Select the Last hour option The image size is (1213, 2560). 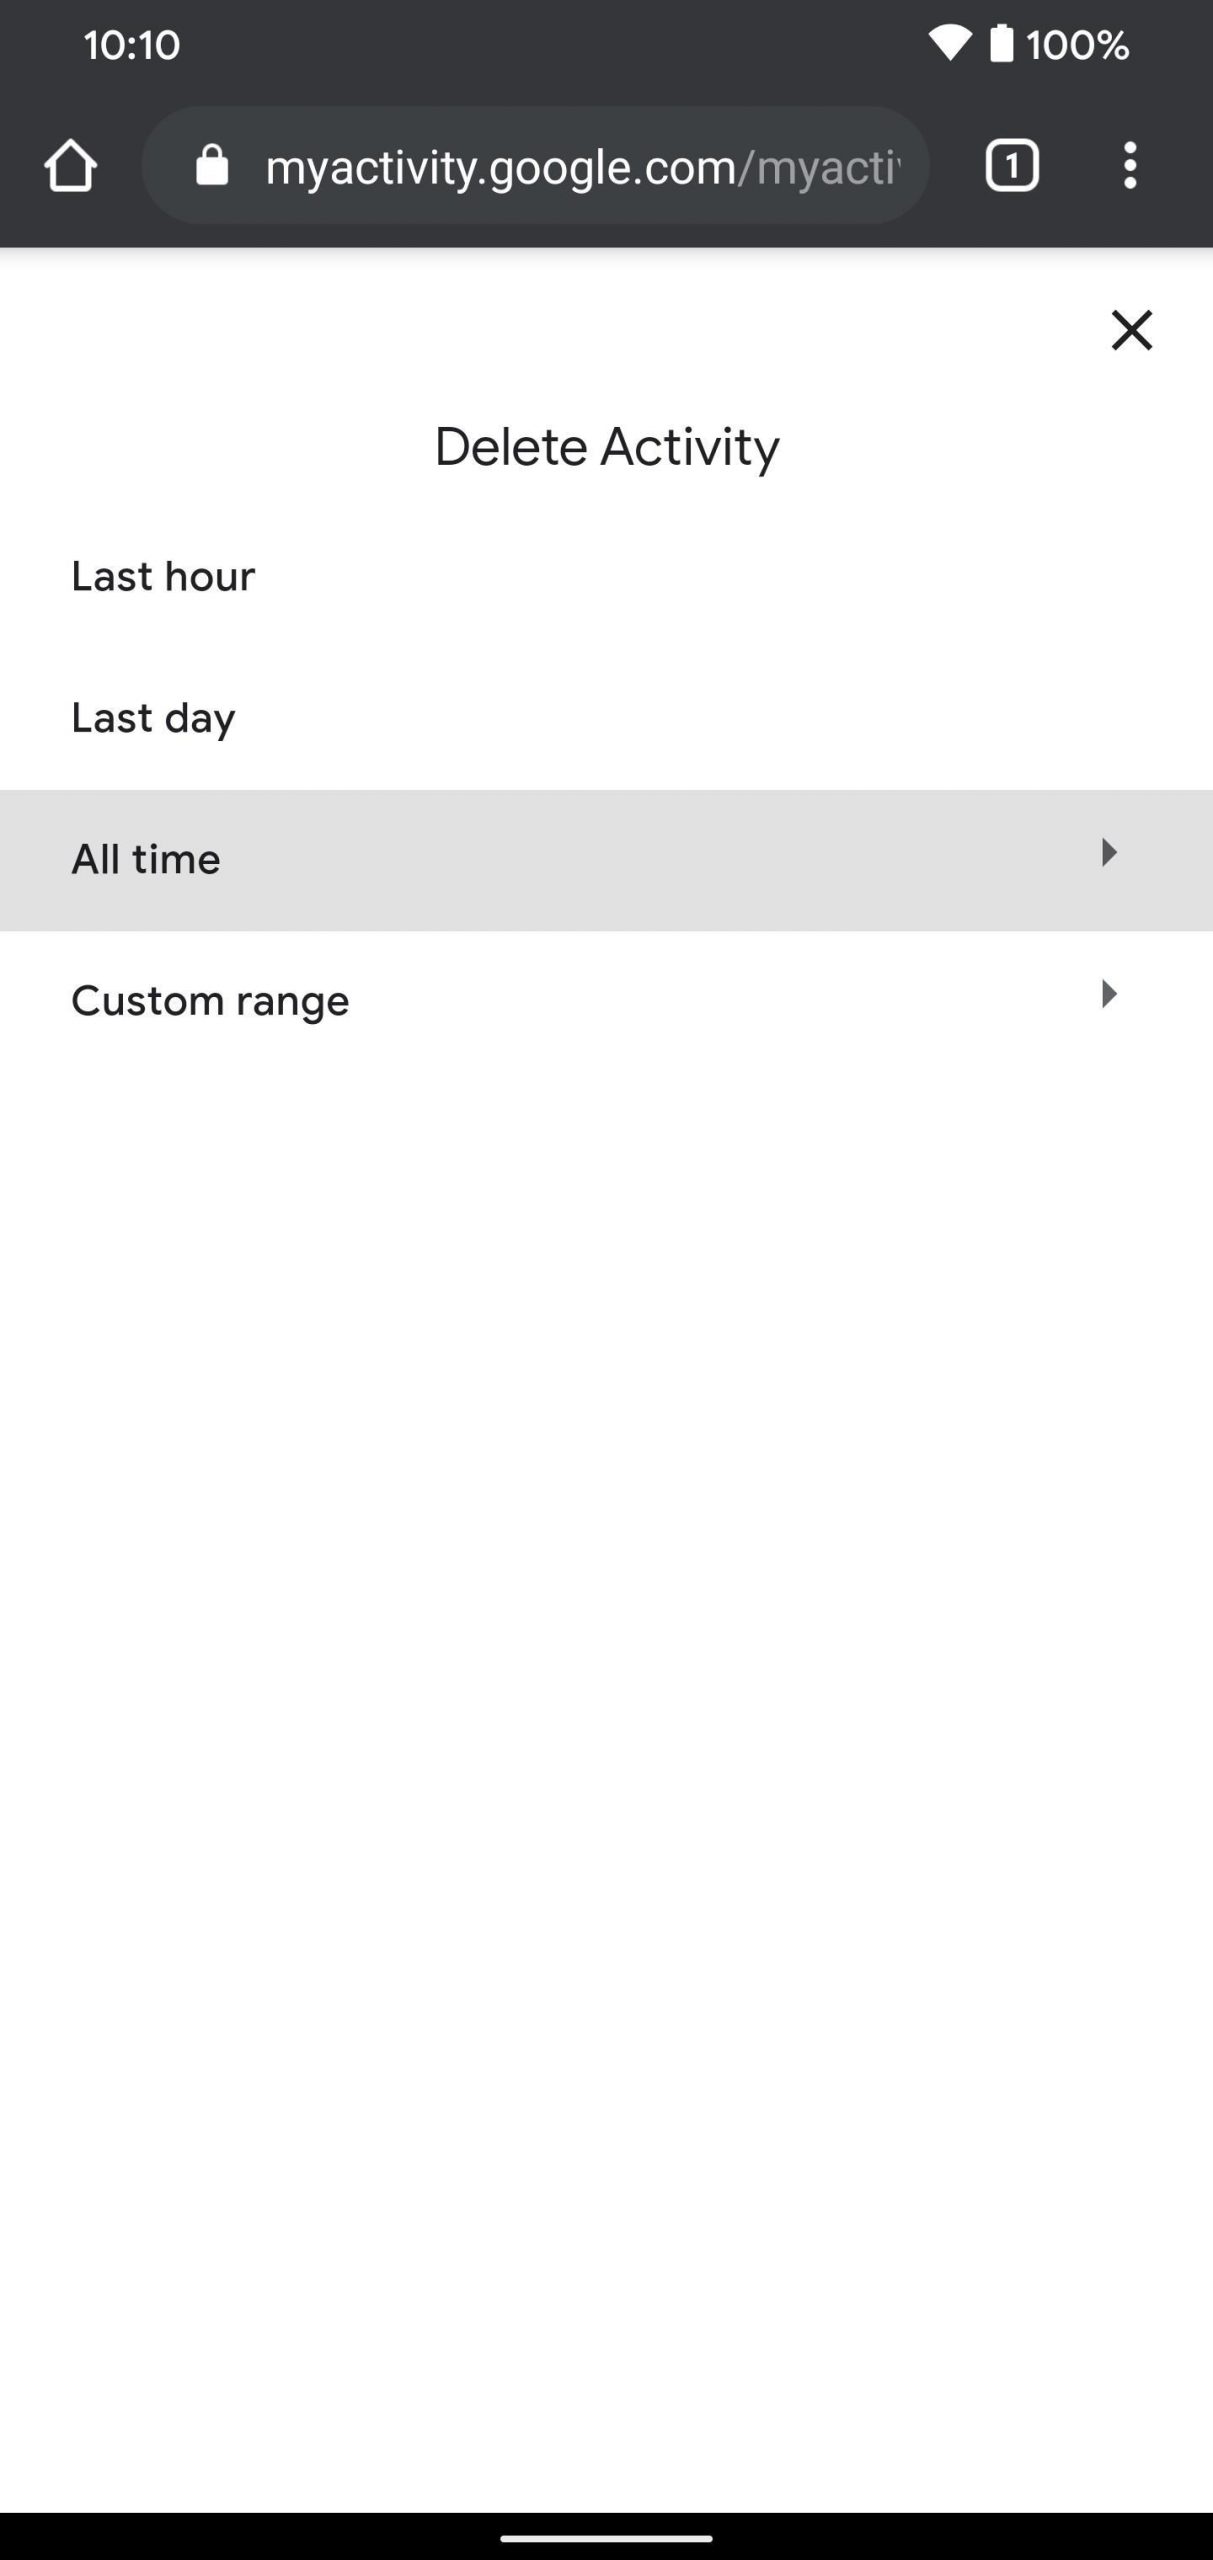pyautogui.click(x=163, y=576)
